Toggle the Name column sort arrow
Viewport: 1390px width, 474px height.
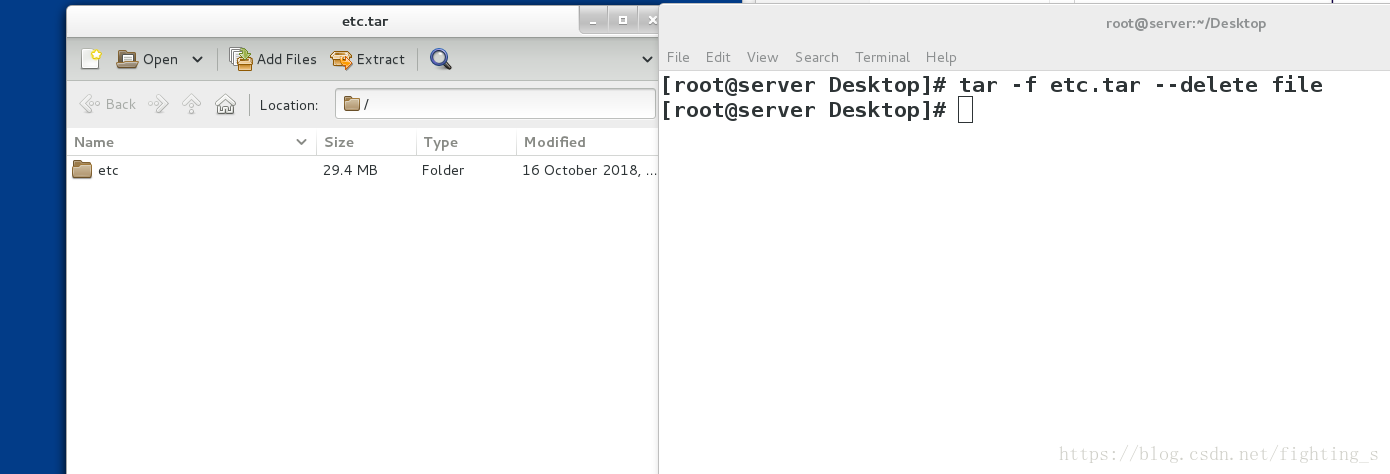[x=301, y=142]
